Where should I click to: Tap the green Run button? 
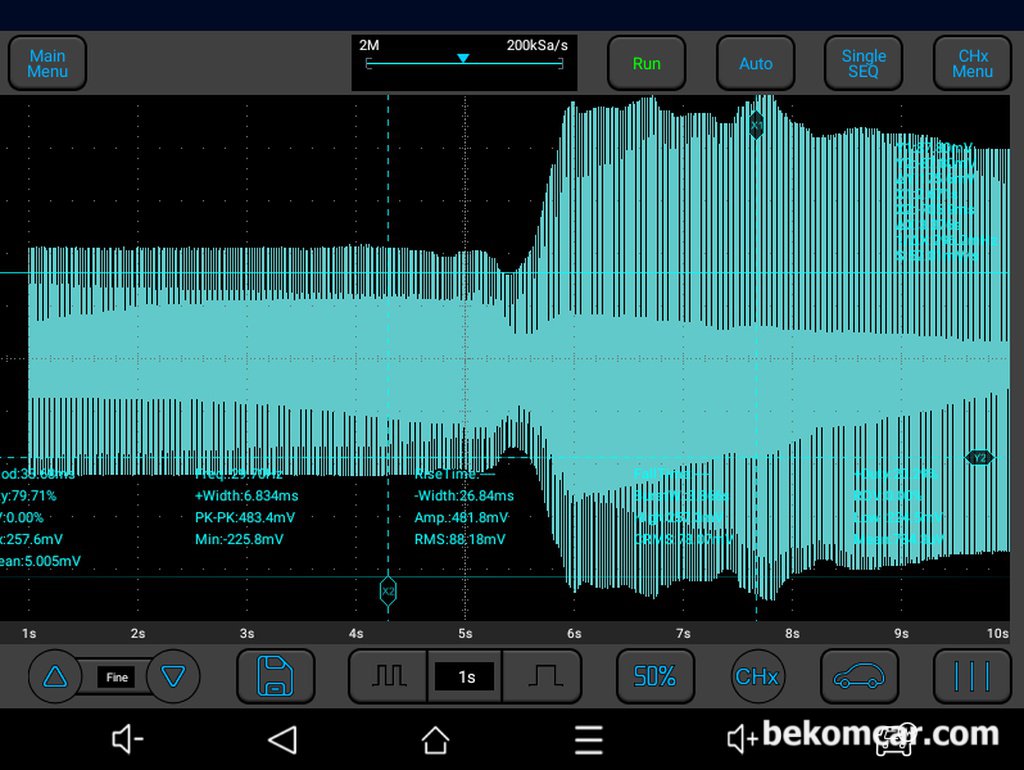(x=647, y=63)
